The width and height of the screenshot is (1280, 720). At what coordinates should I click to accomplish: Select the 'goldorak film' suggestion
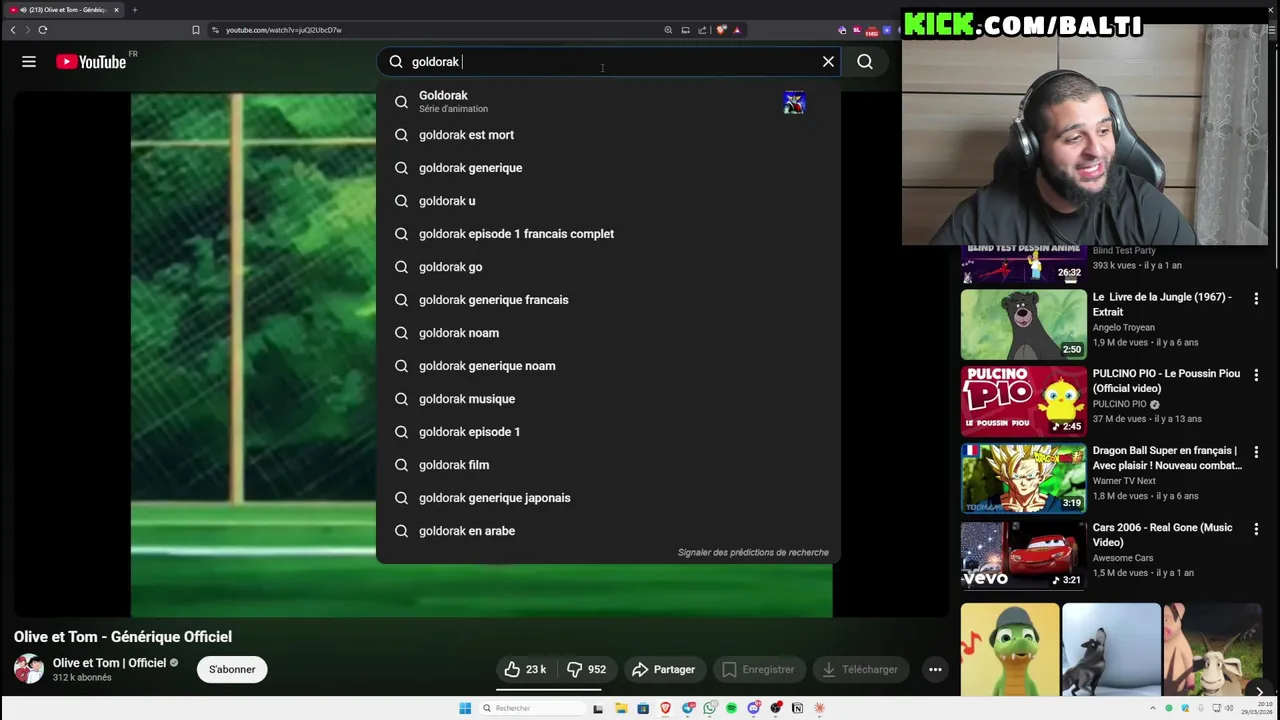[x=608, y=465]
